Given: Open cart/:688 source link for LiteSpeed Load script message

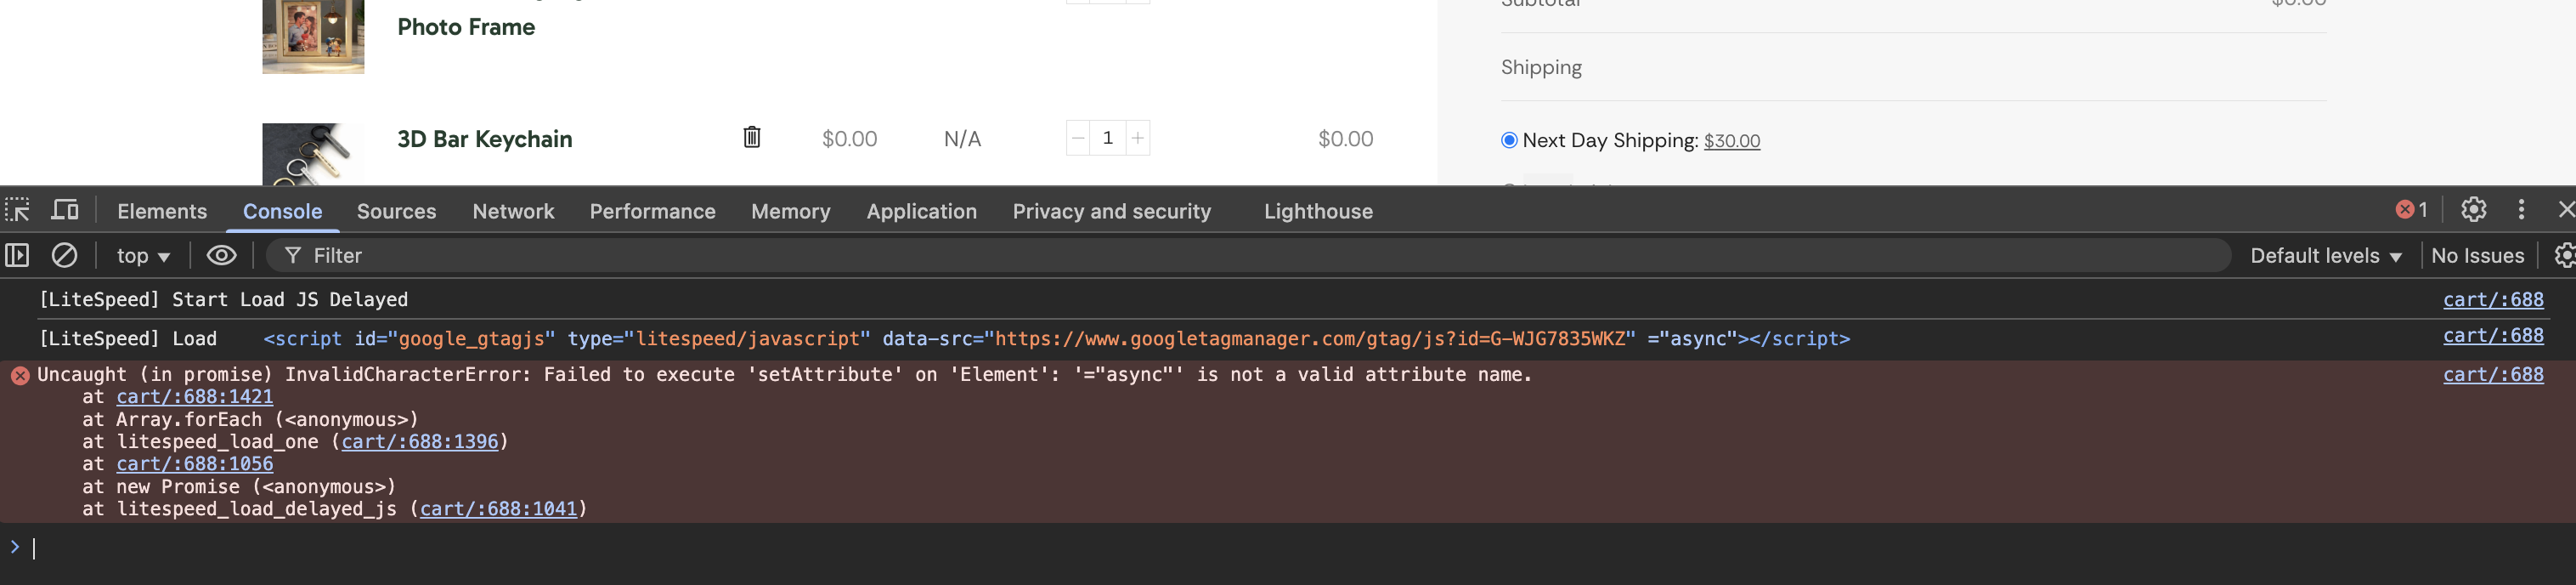Looking at the screenshot, I should pos(2493,335).
